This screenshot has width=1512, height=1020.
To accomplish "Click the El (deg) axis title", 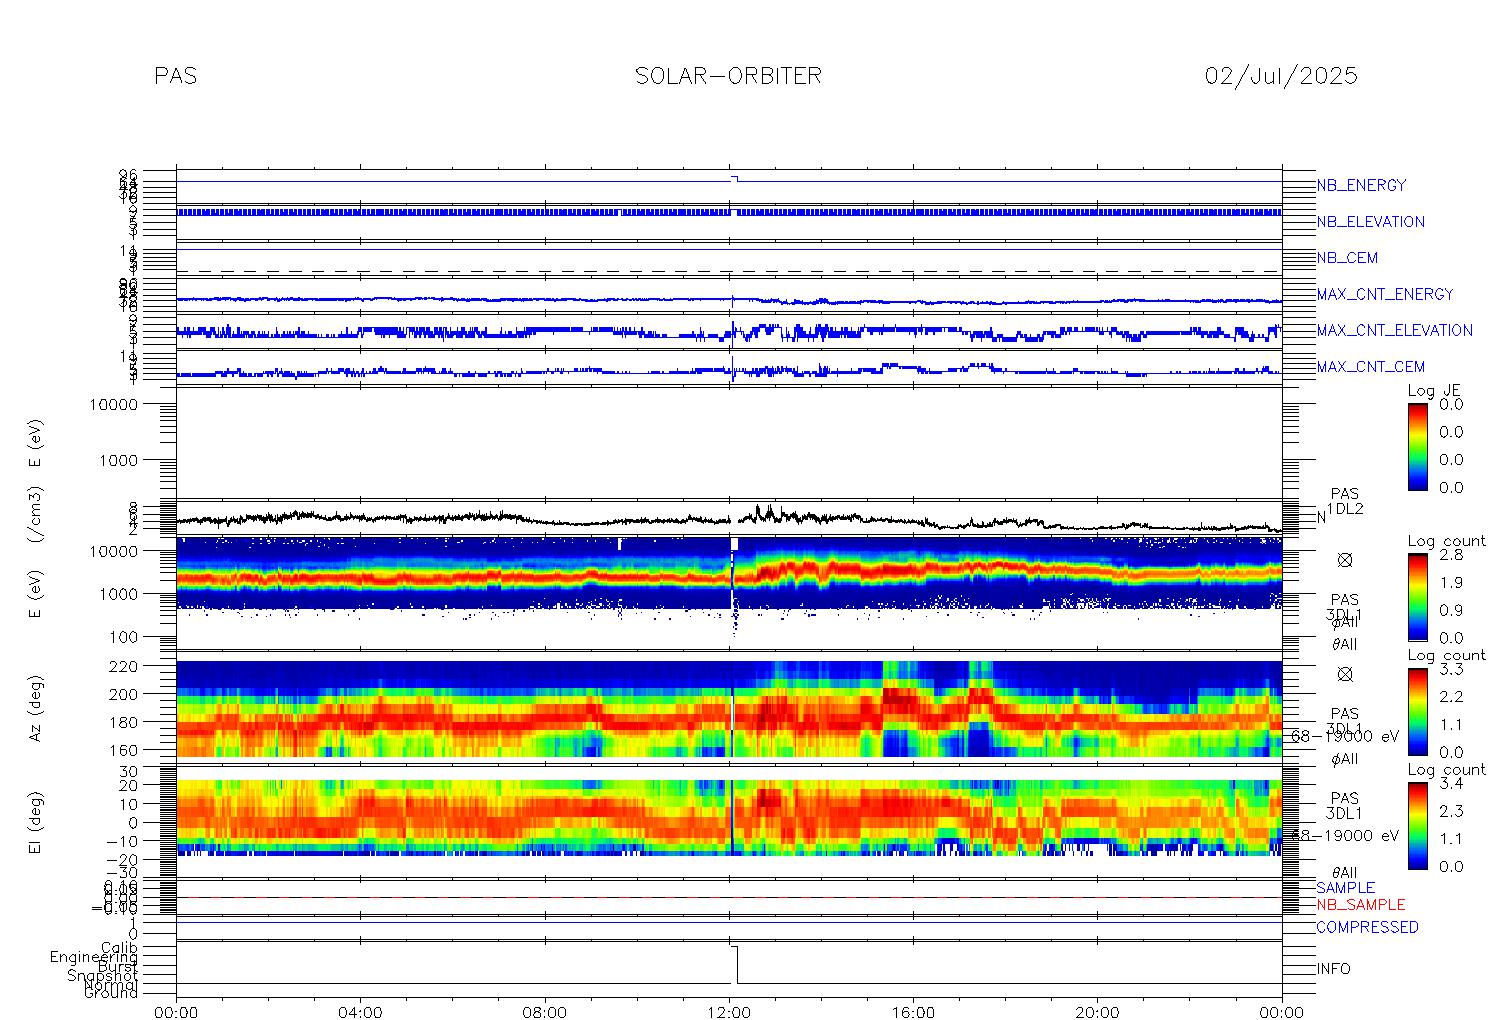I will [35, 822].
